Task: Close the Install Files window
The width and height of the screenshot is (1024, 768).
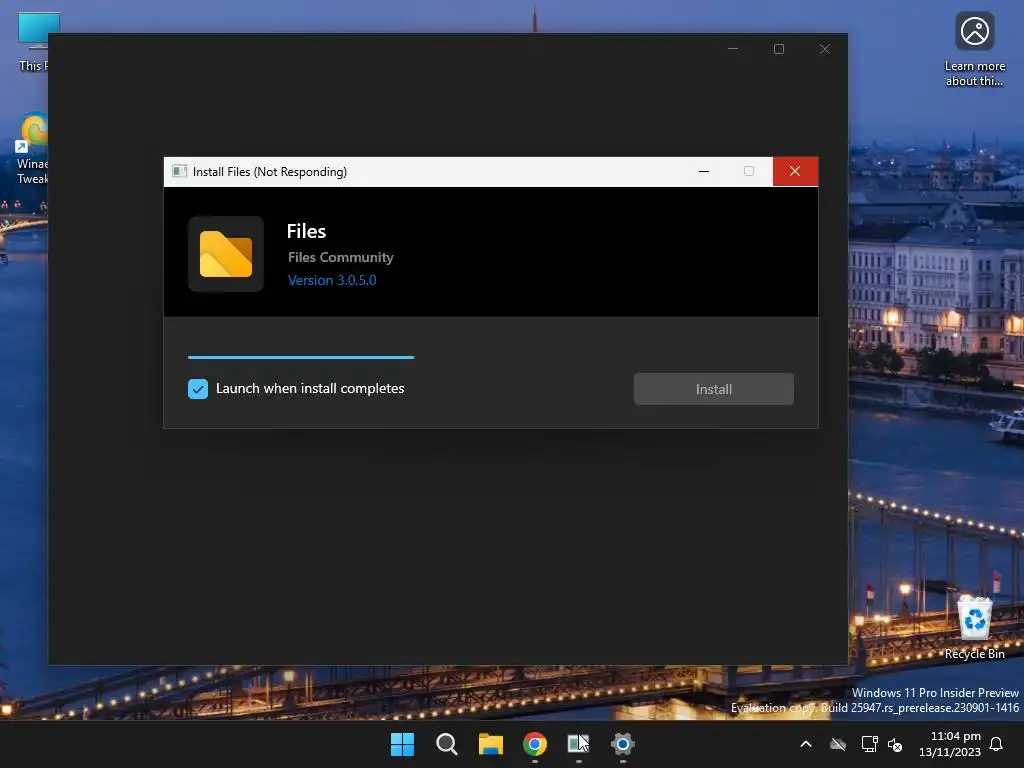Action: (x=795, y=171)
